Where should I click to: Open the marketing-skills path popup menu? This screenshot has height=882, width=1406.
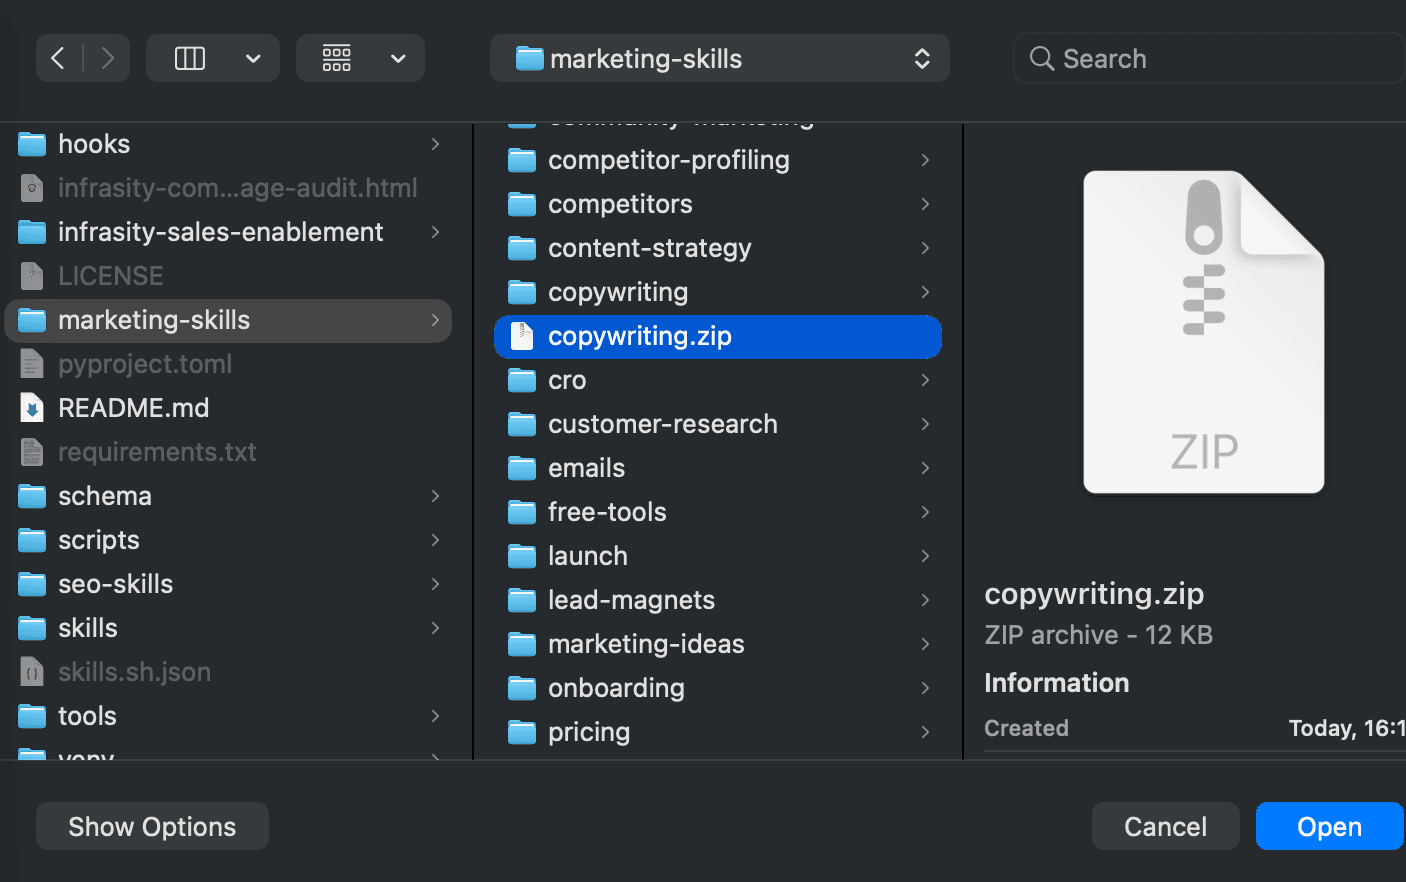click(x=720, y=58)
